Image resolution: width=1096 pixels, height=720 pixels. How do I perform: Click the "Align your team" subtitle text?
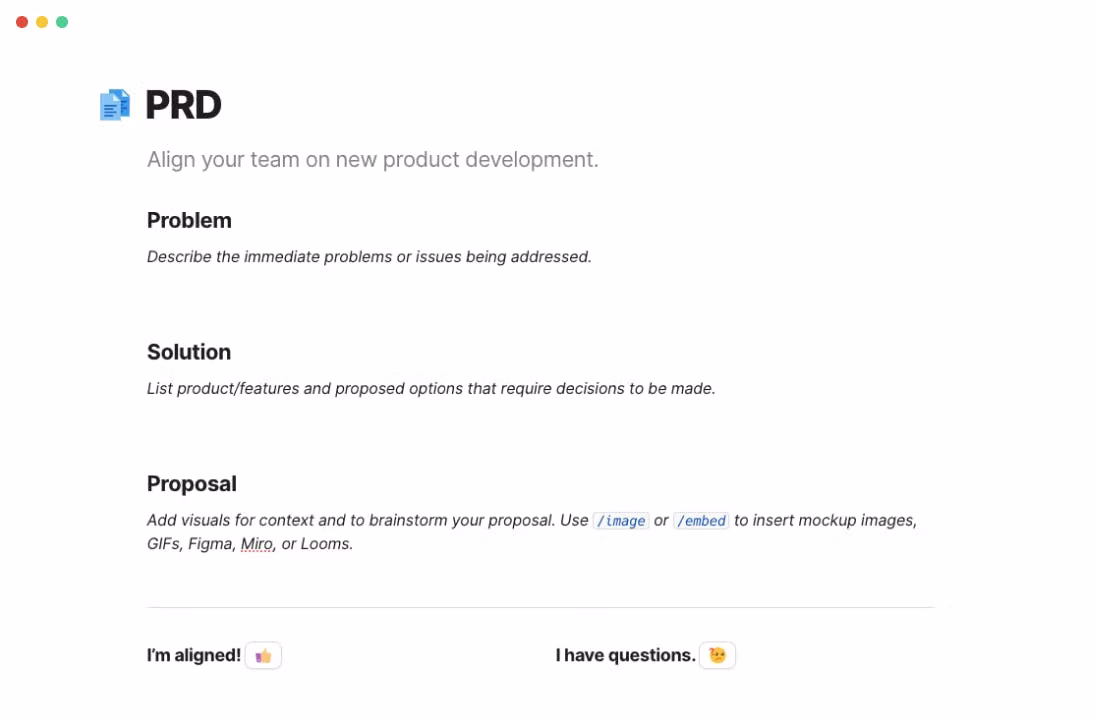click(x=372, y=160)
